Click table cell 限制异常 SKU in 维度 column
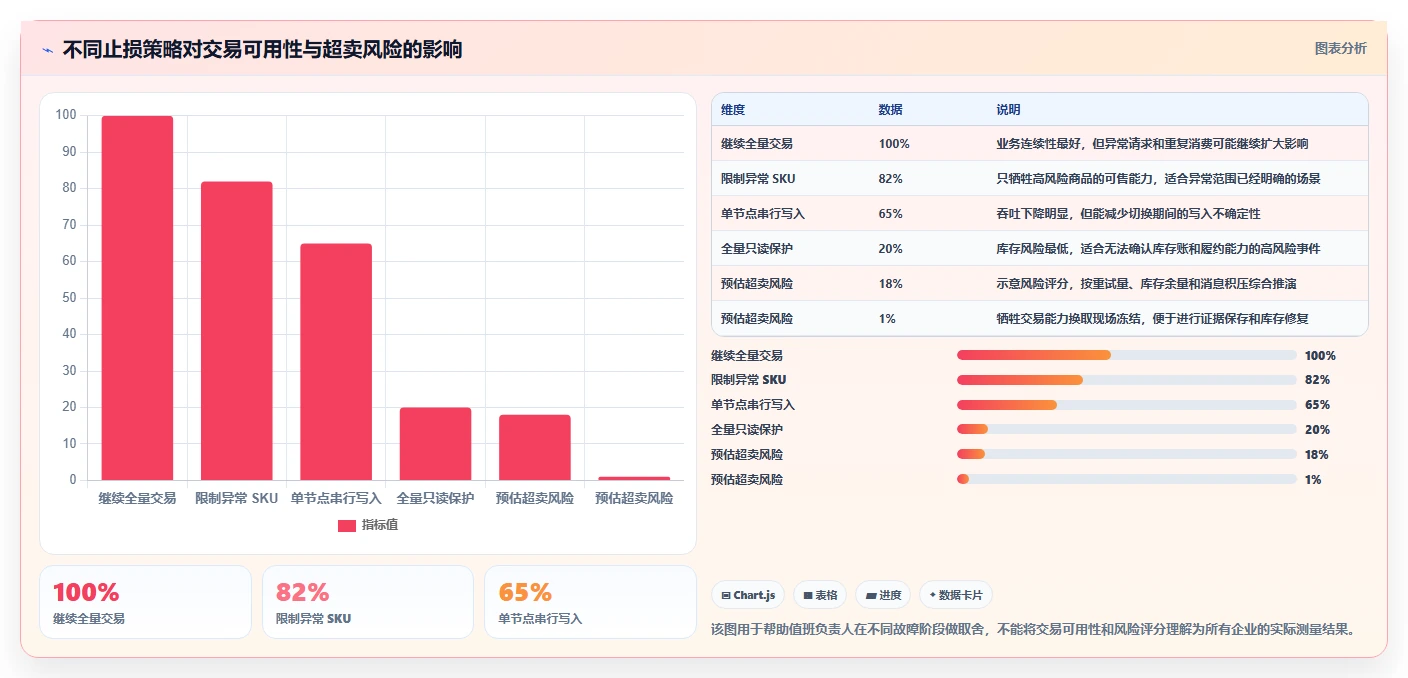Screen dimensions: 1408x678 point(758,179)
